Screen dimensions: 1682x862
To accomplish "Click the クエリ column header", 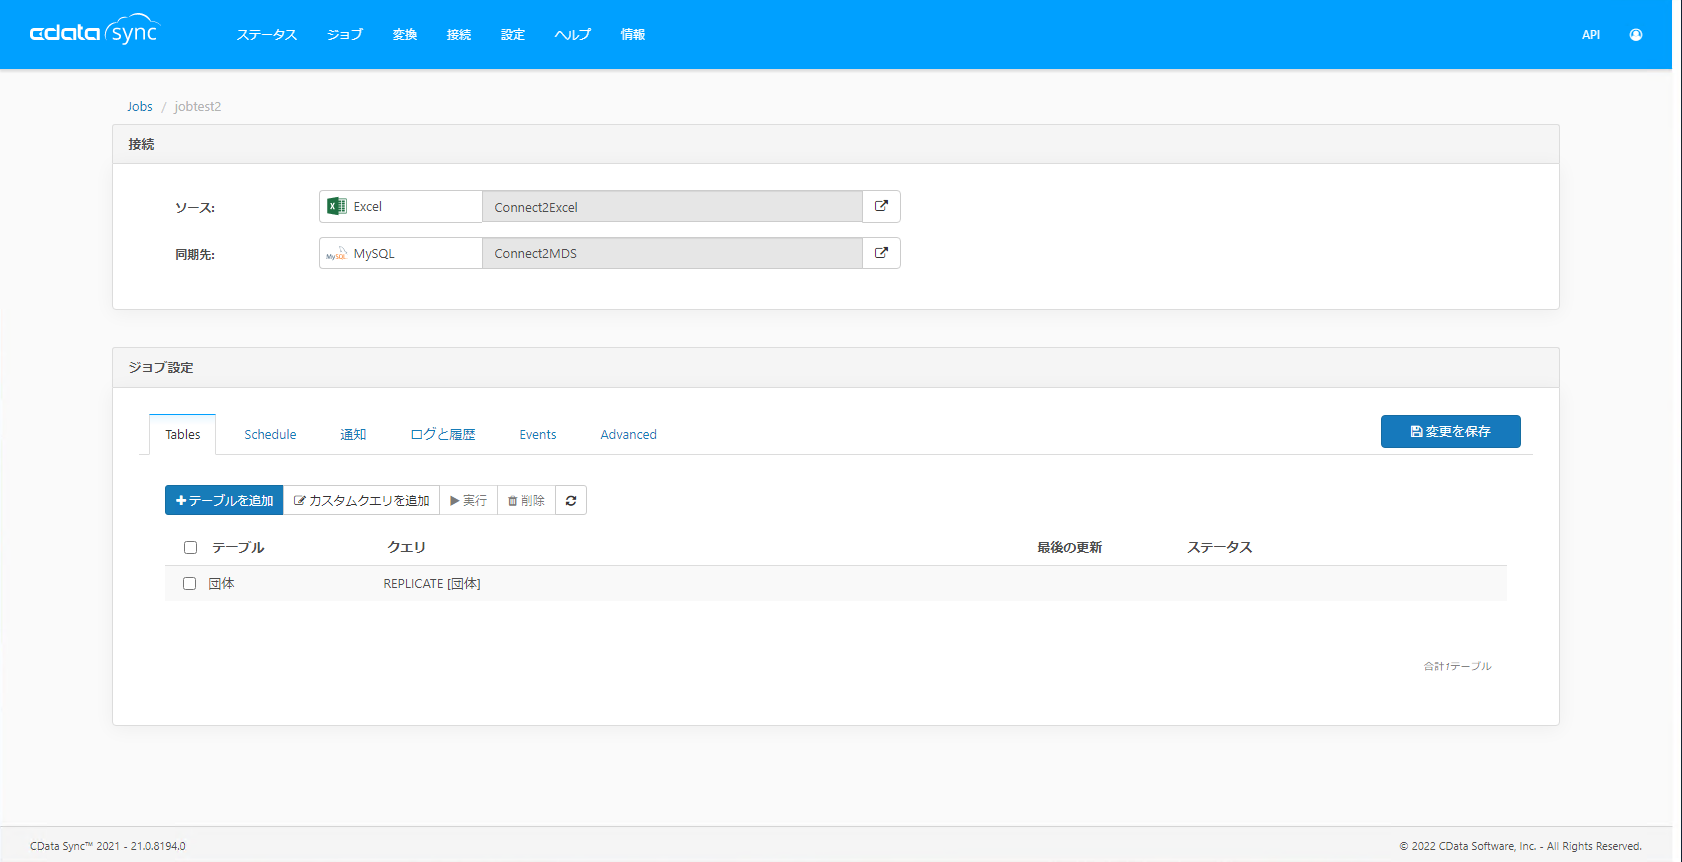I will (x=407, y=547).
